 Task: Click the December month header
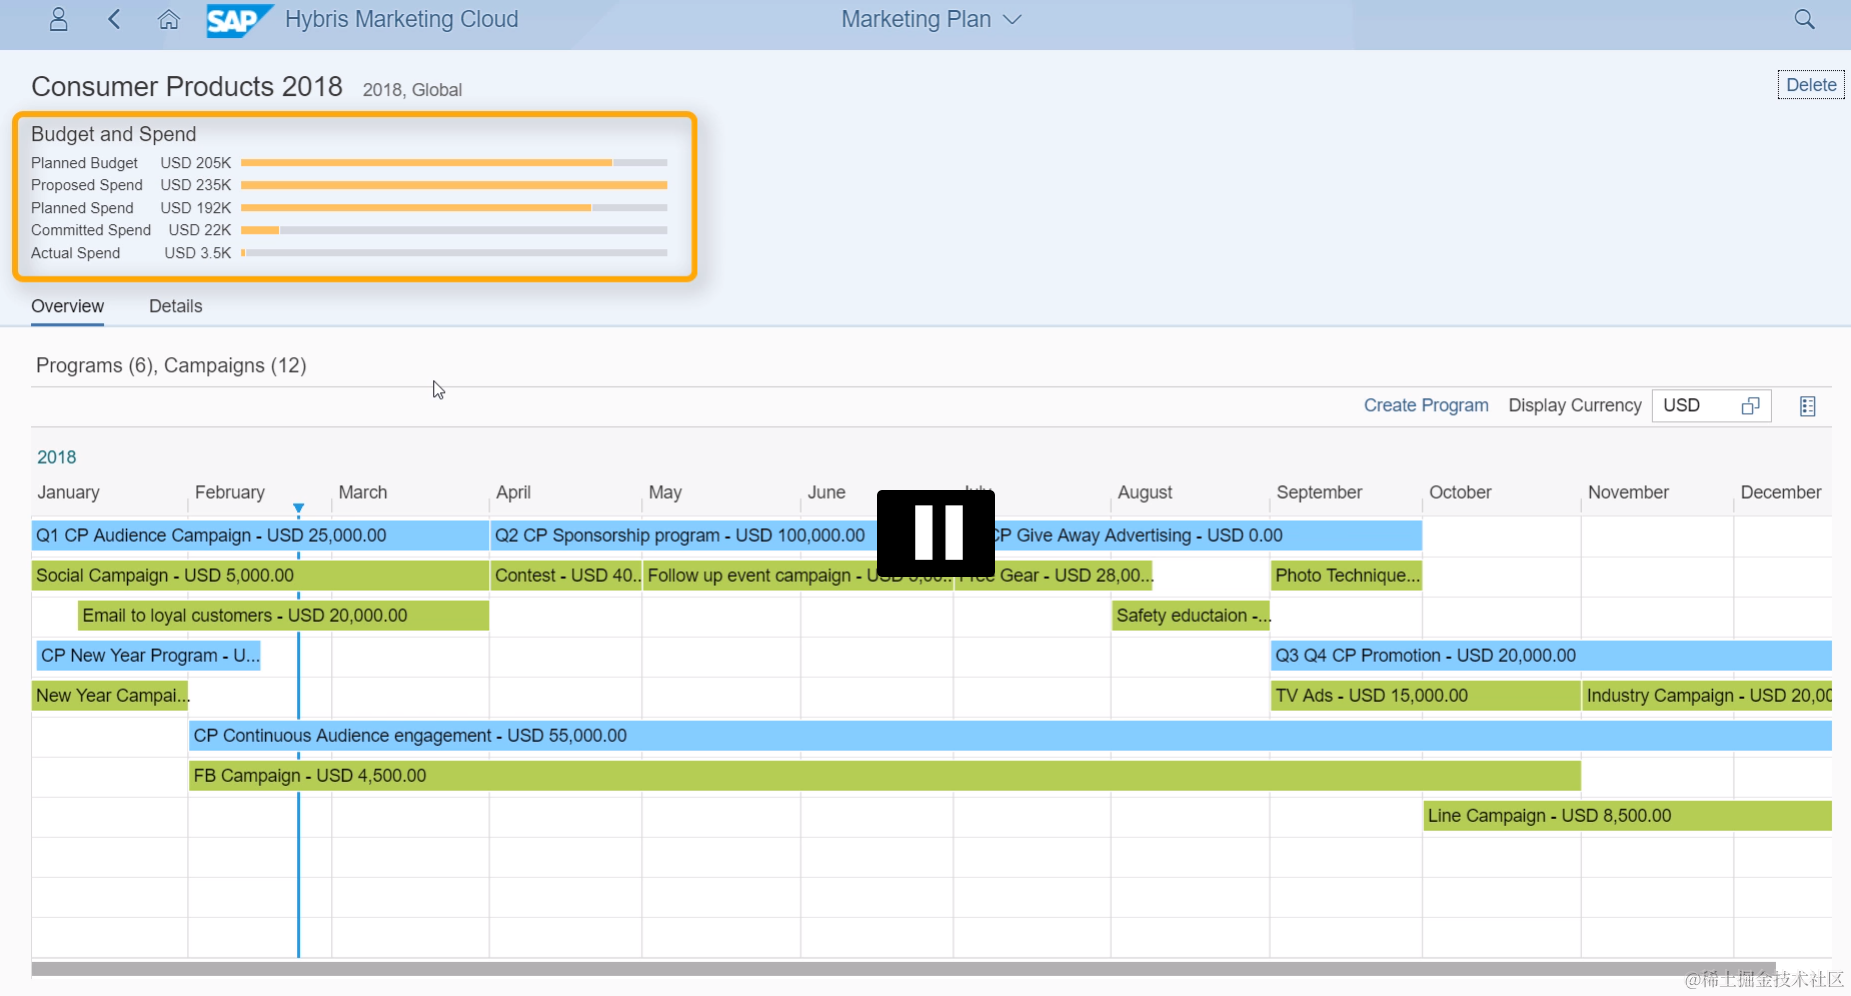pos(1781,492)
